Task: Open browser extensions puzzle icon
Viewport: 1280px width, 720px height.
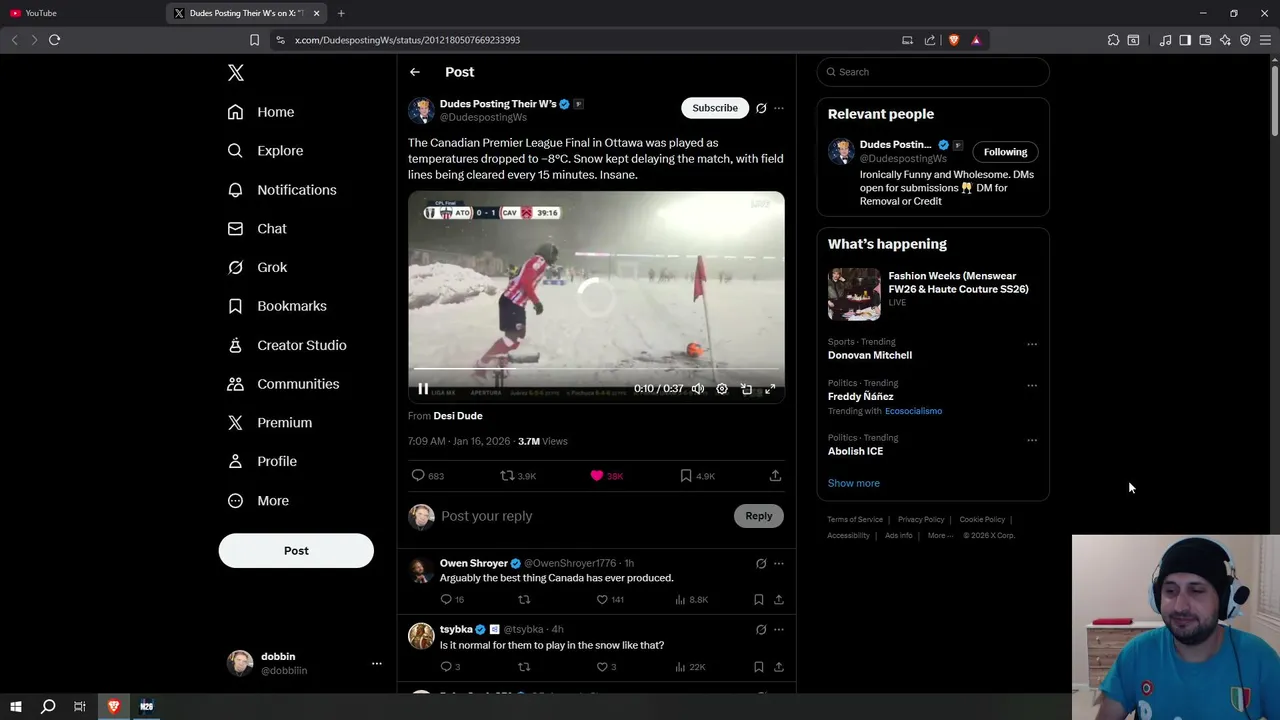Action: pyautogui.click(x=1113, y=40)
